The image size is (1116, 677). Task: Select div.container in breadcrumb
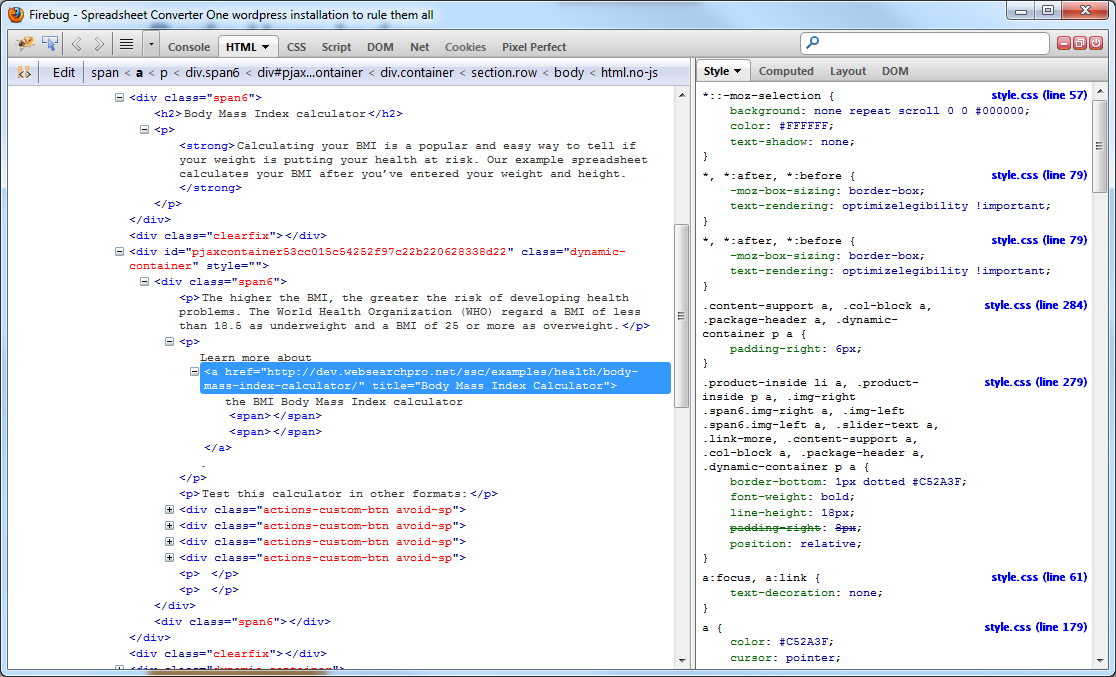click(x=417, y=73)
